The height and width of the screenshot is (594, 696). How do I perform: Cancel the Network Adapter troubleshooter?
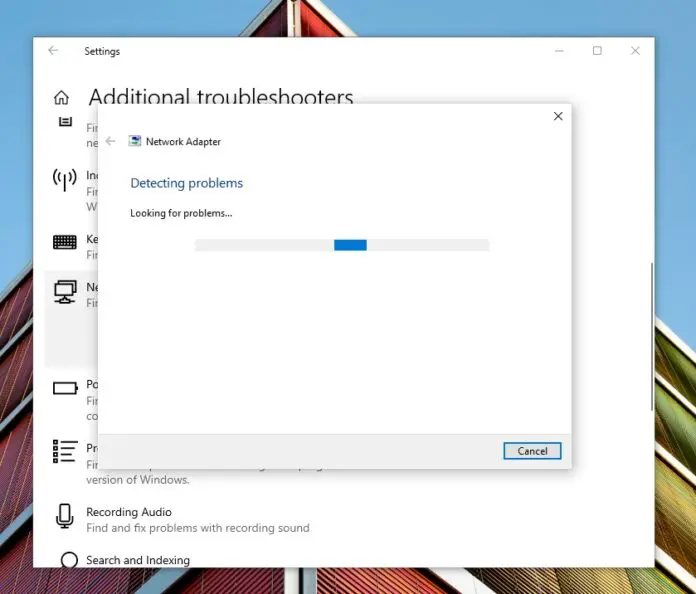[532, 451]
